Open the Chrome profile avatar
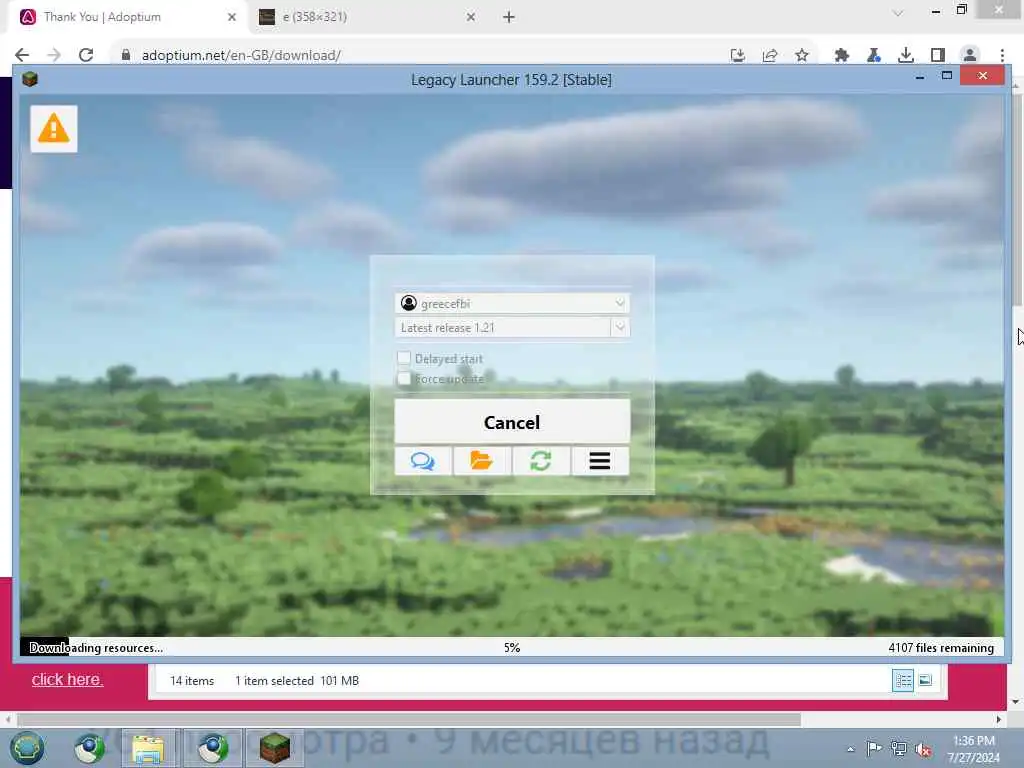Viewport: 1024px width, 768px height. coord(970,56)
